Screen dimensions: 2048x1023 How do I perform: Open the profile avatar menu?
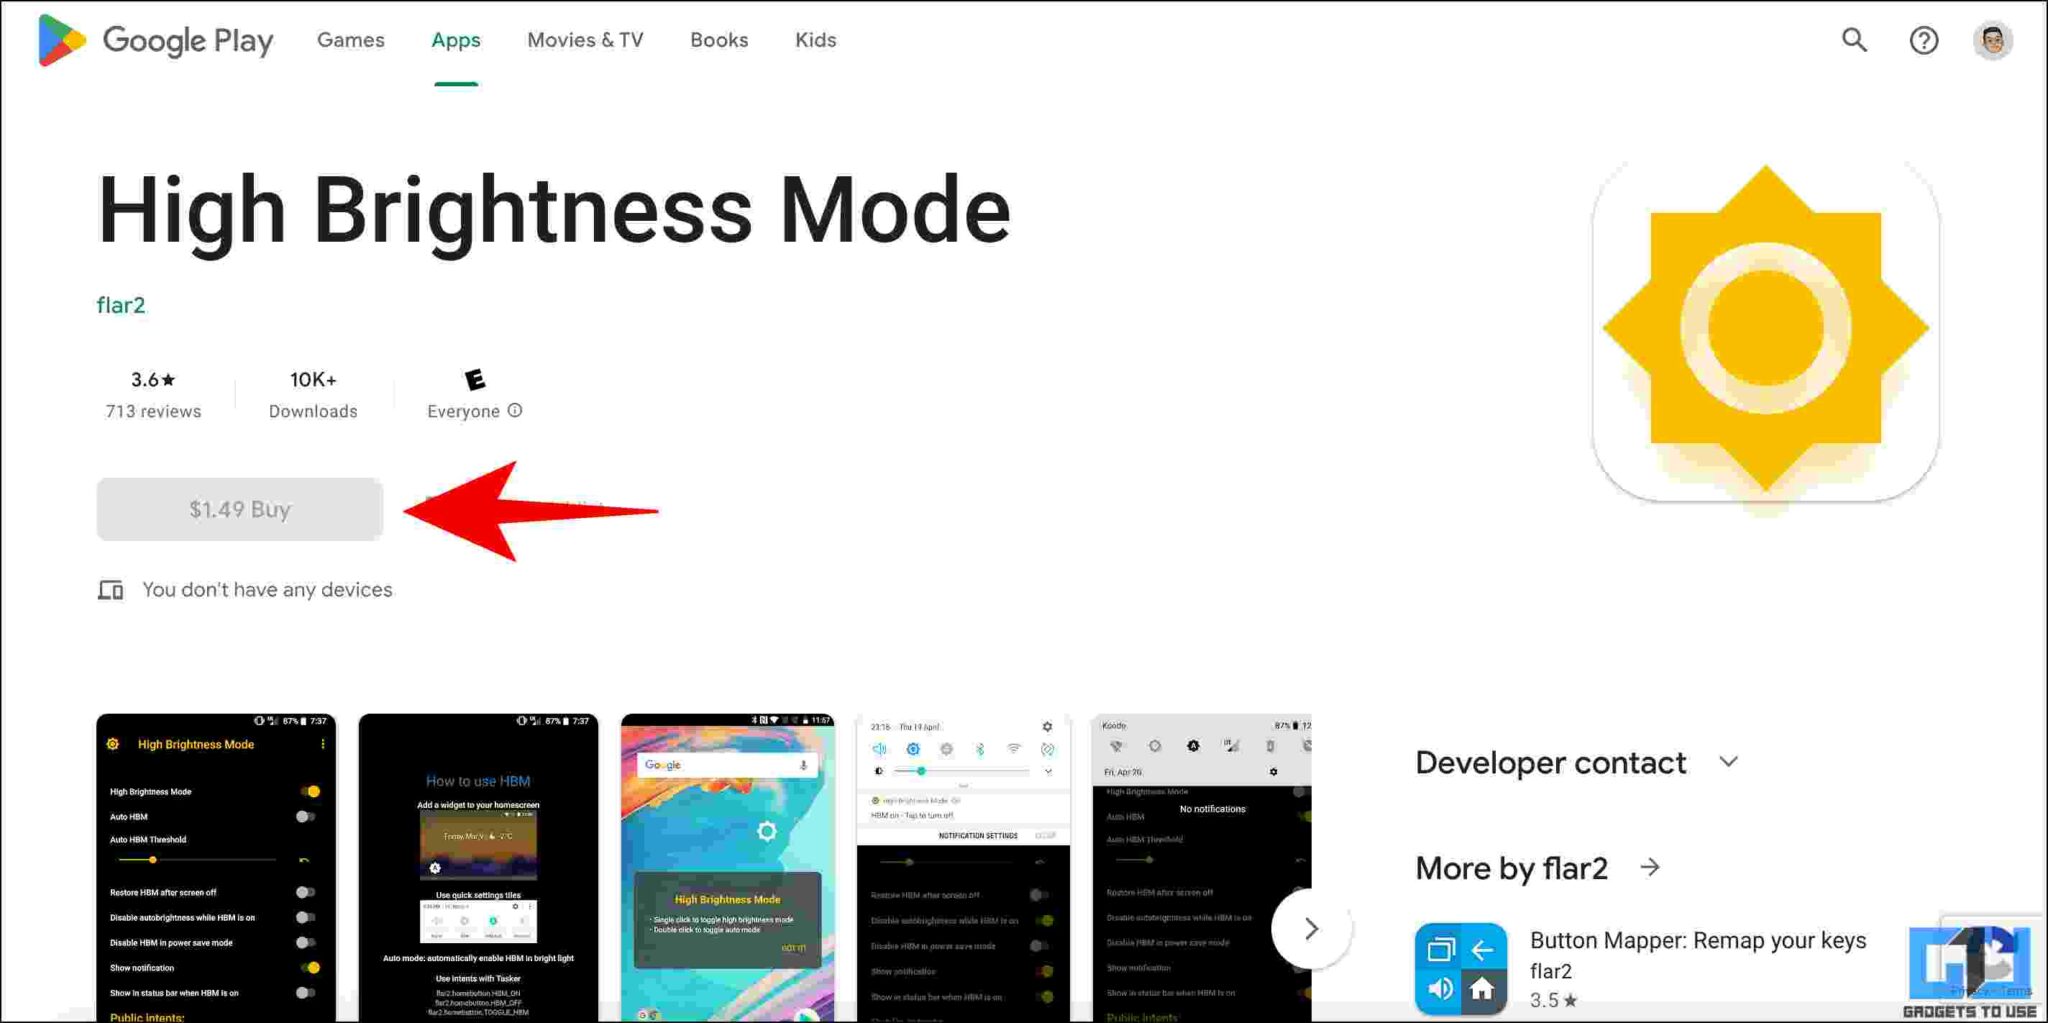[x=1992, y=40]
